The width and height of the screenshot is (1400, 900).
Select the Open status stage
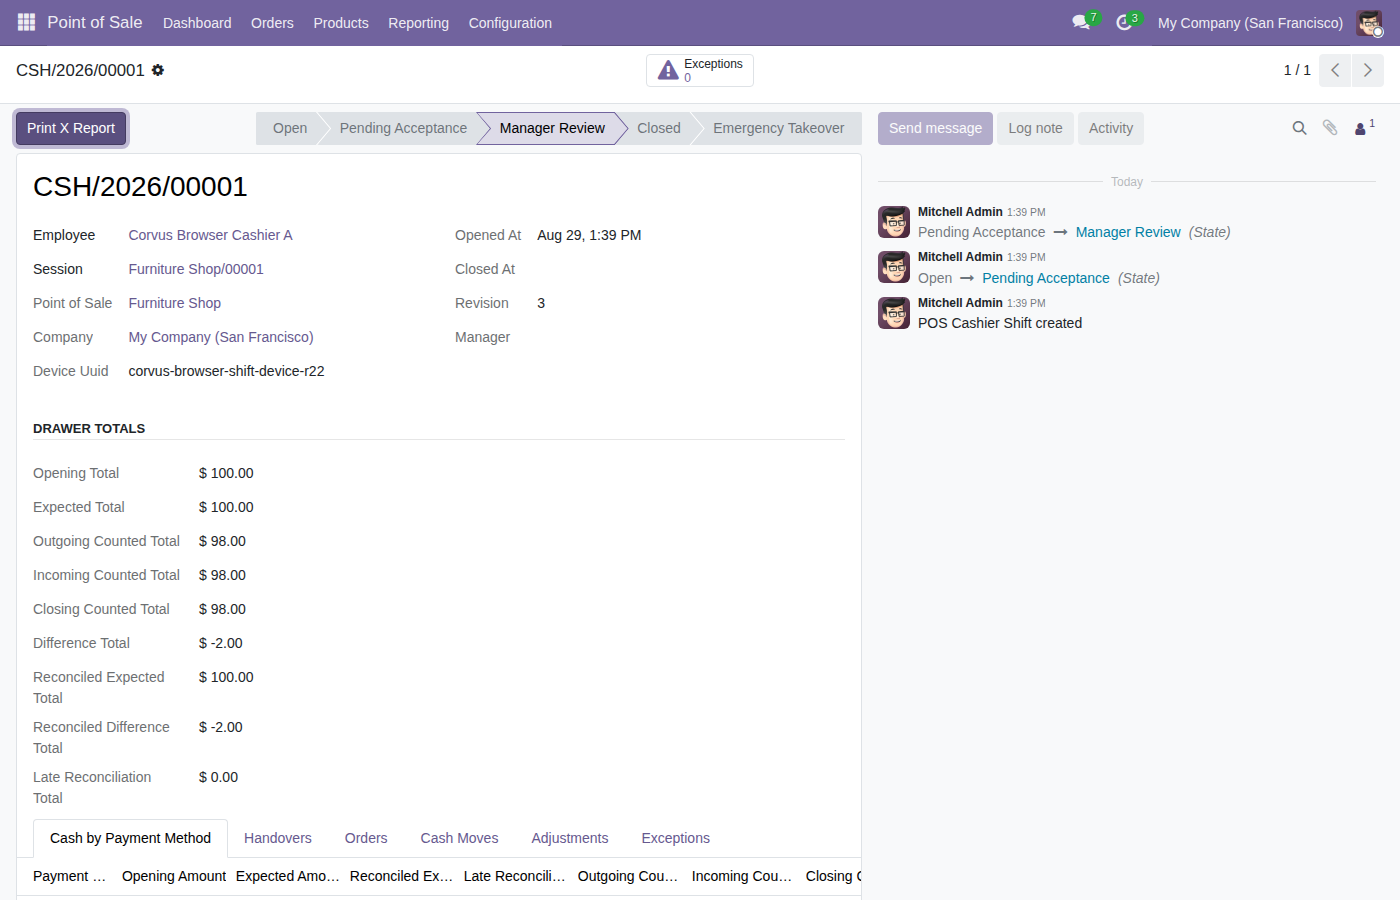290,128
